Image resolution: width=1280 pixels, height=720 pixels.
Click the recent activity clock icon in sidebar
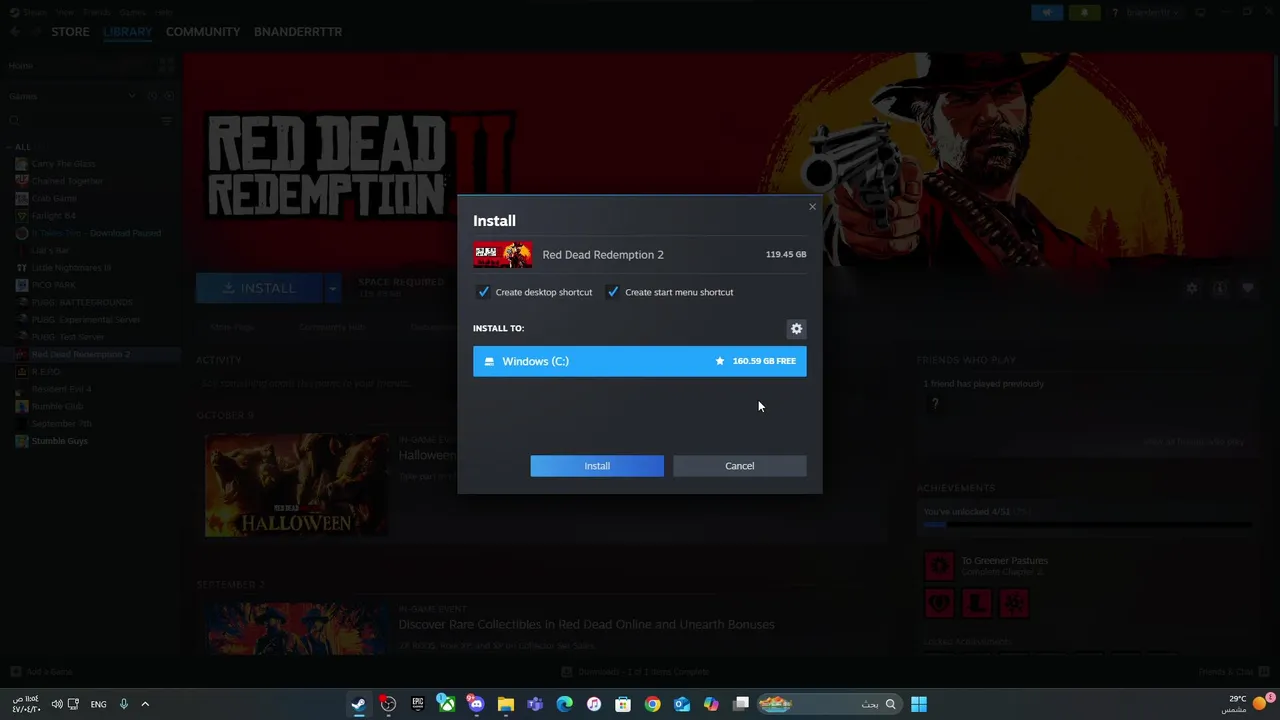point(152,96)
